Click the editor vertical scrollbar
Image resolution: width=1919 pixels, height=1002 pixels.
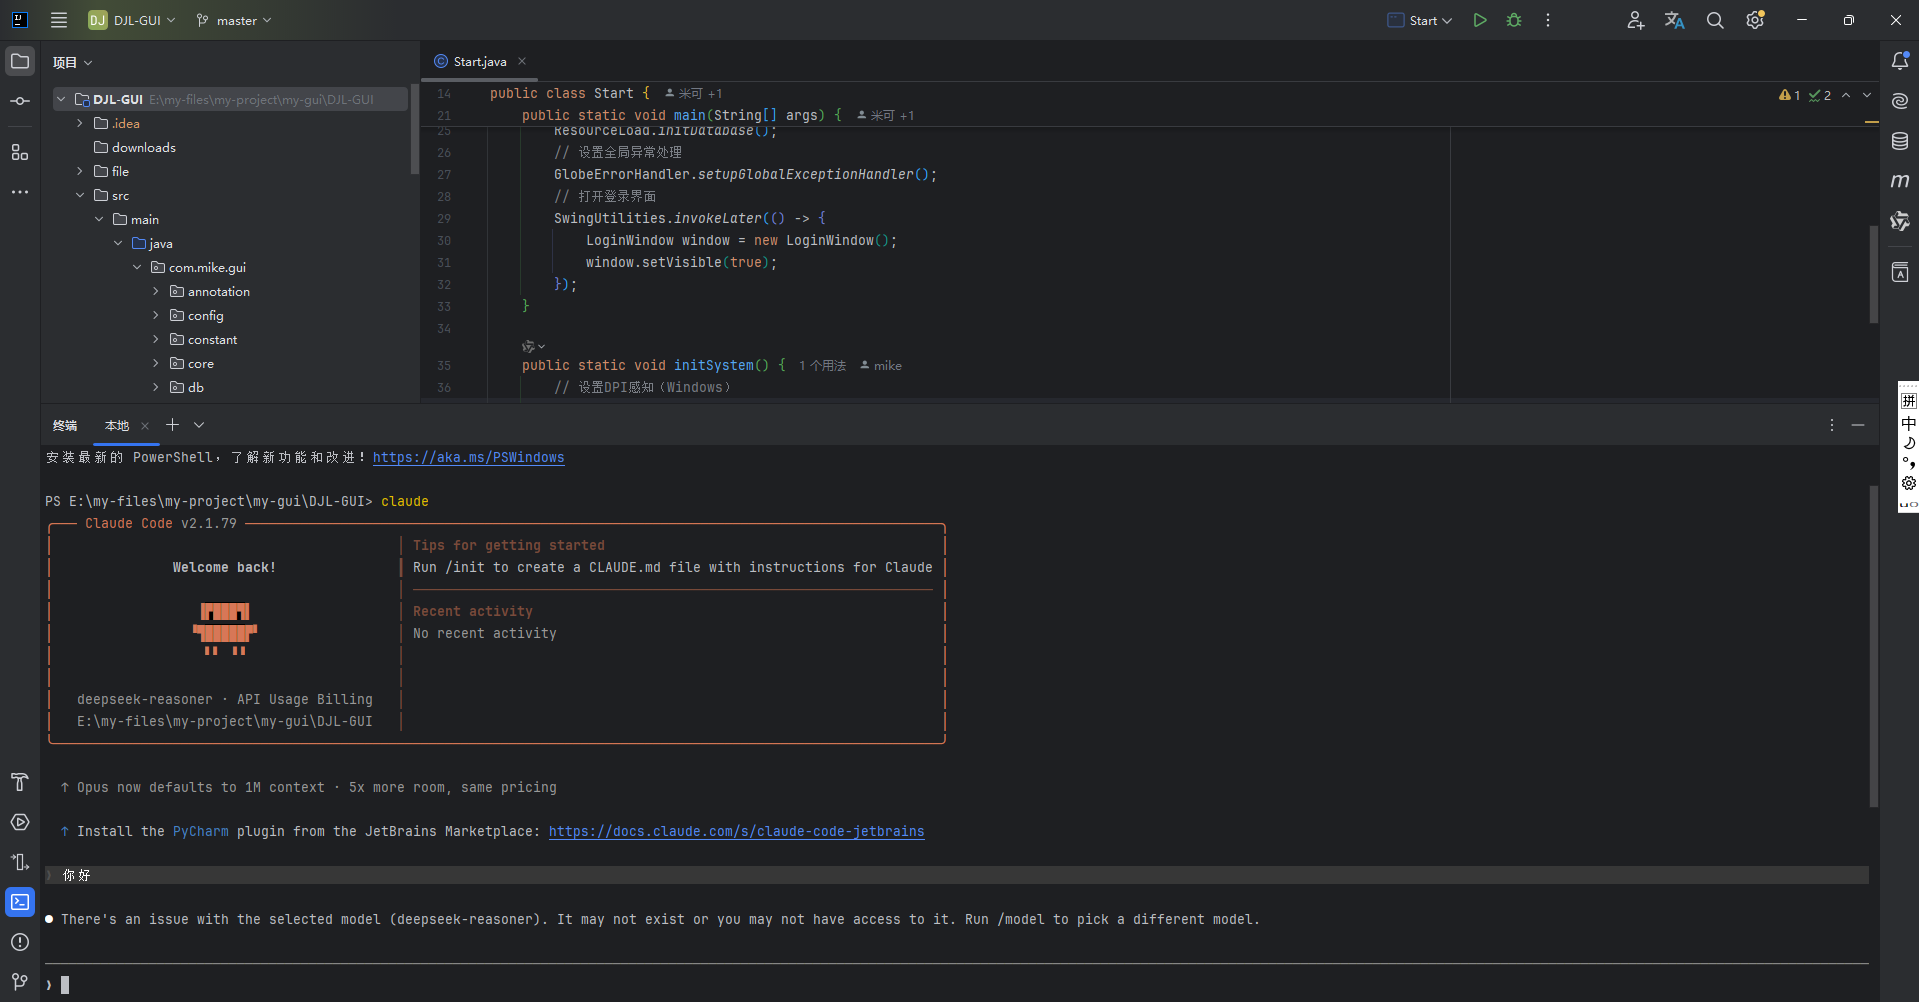pos(1874,274)
